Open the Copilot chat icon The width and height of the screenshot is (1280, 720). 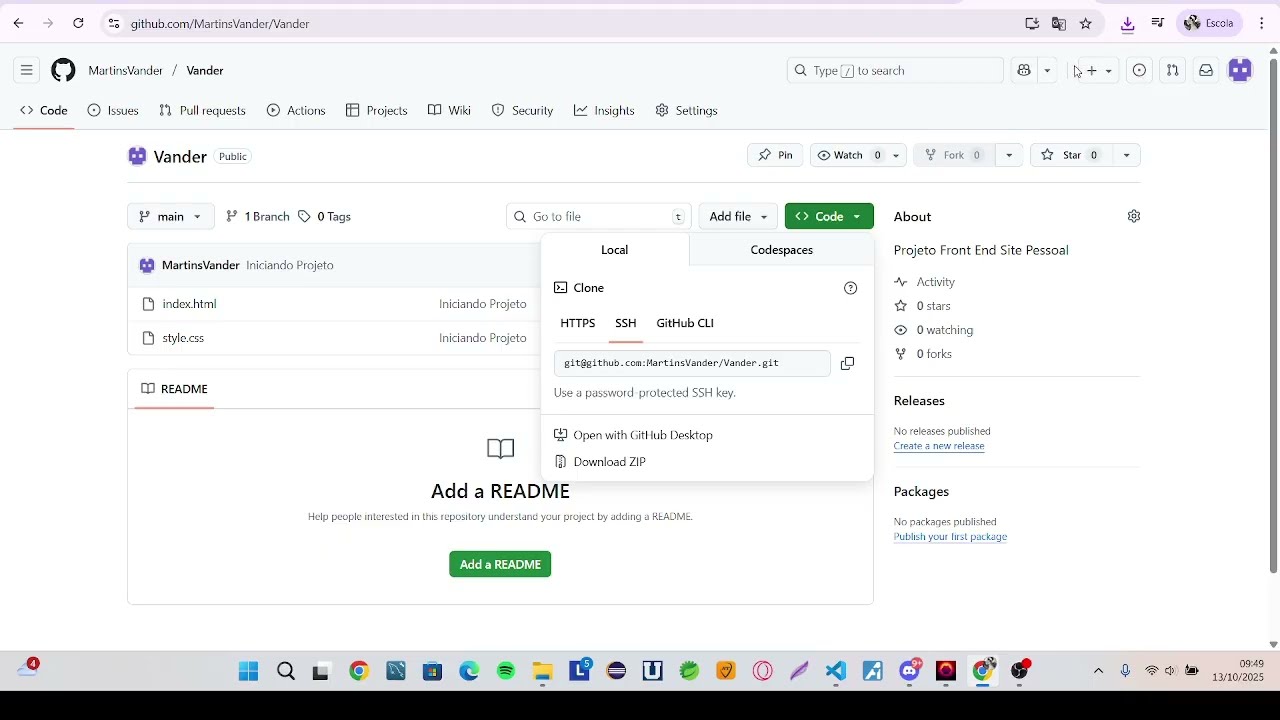point(1024,70)
